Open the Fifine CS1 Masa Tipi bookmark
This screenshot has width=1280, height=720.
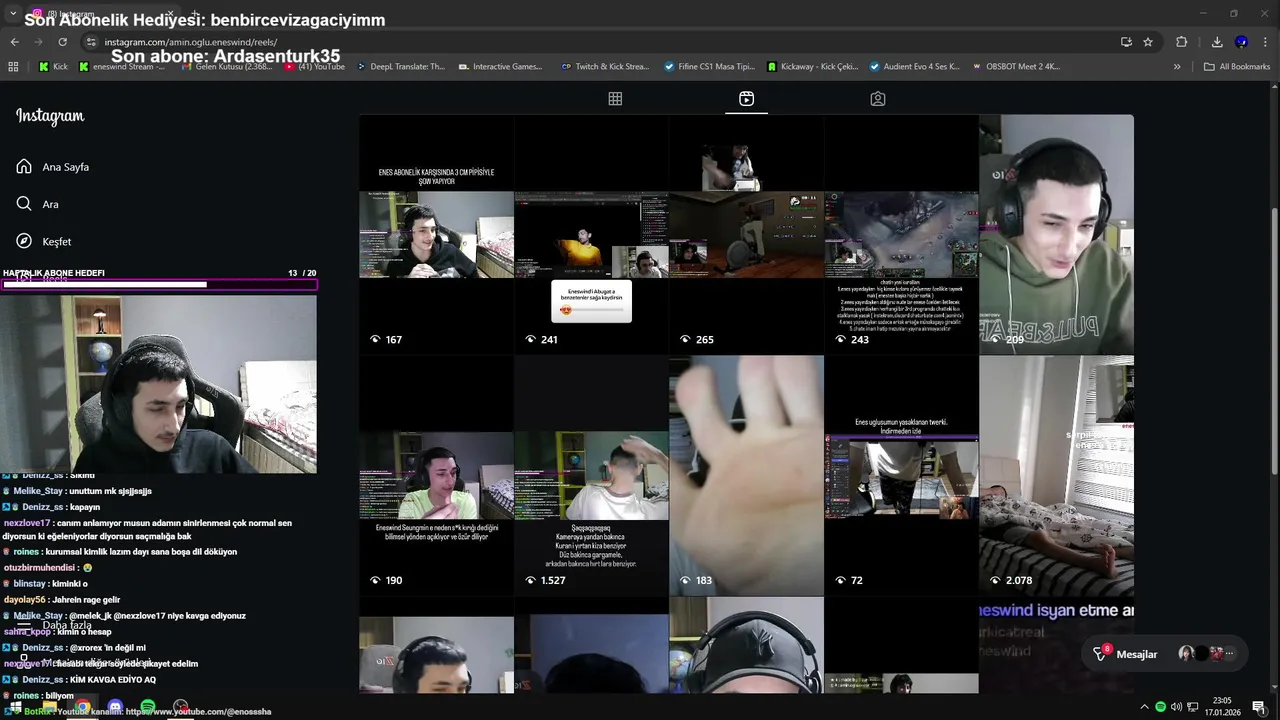[709, 67]
